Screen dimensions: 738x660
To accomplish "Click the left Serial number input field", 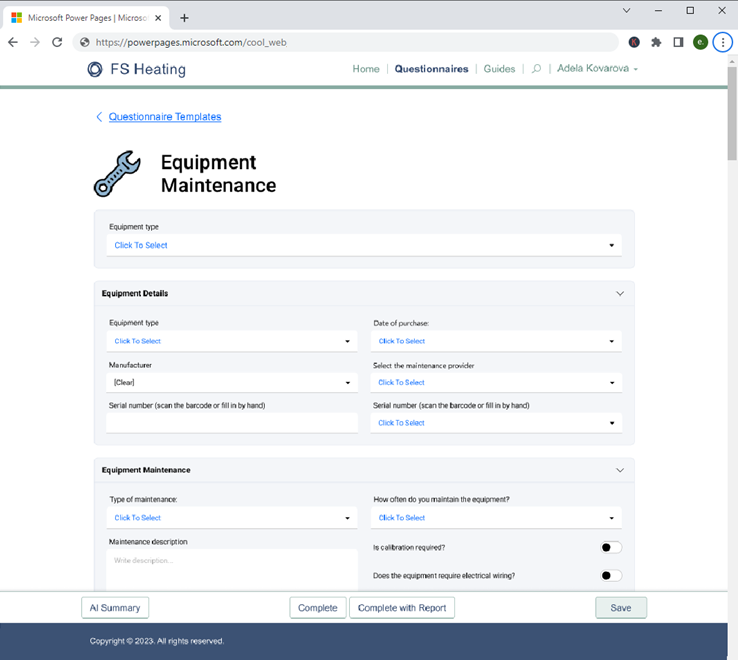I will (x=231, y=423).
